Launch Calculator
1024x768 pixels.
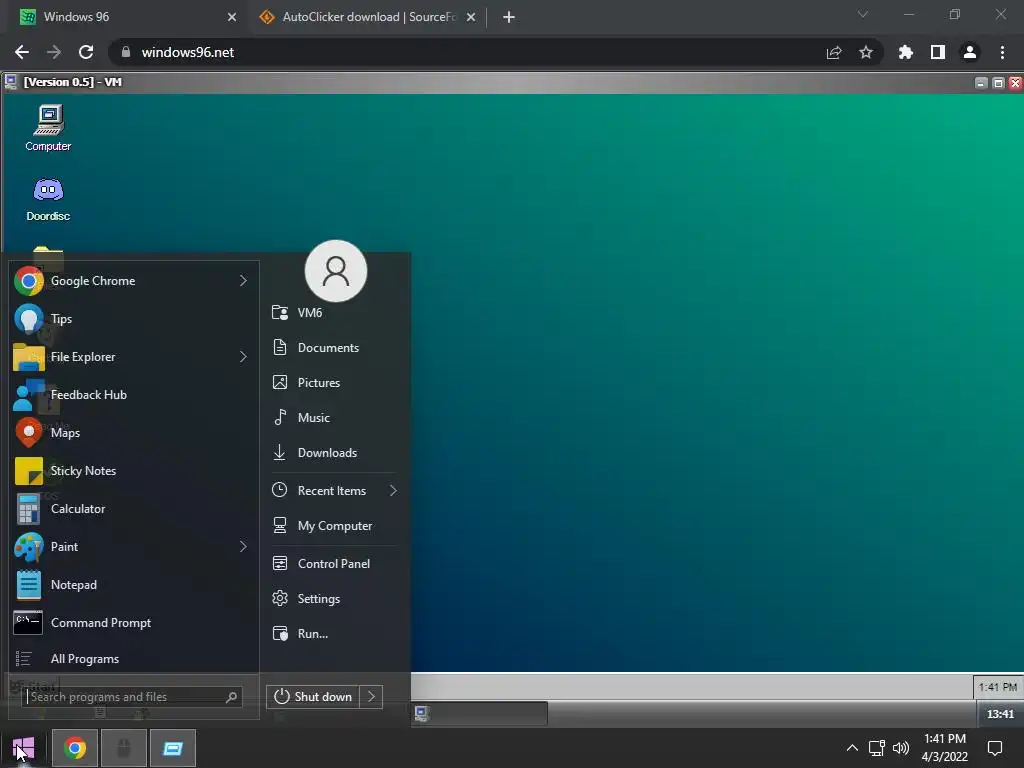click(134, 508)
